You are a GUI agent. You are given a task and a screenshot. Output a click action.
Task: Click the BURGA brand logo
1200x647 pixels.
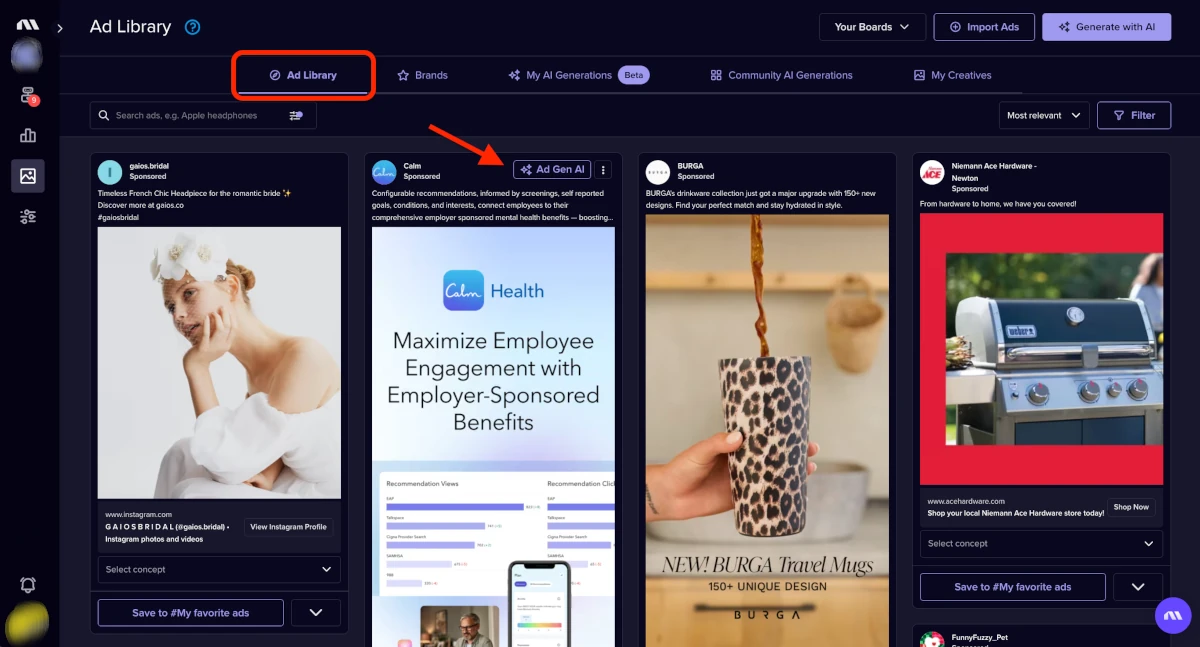click(x=658, y=172)
